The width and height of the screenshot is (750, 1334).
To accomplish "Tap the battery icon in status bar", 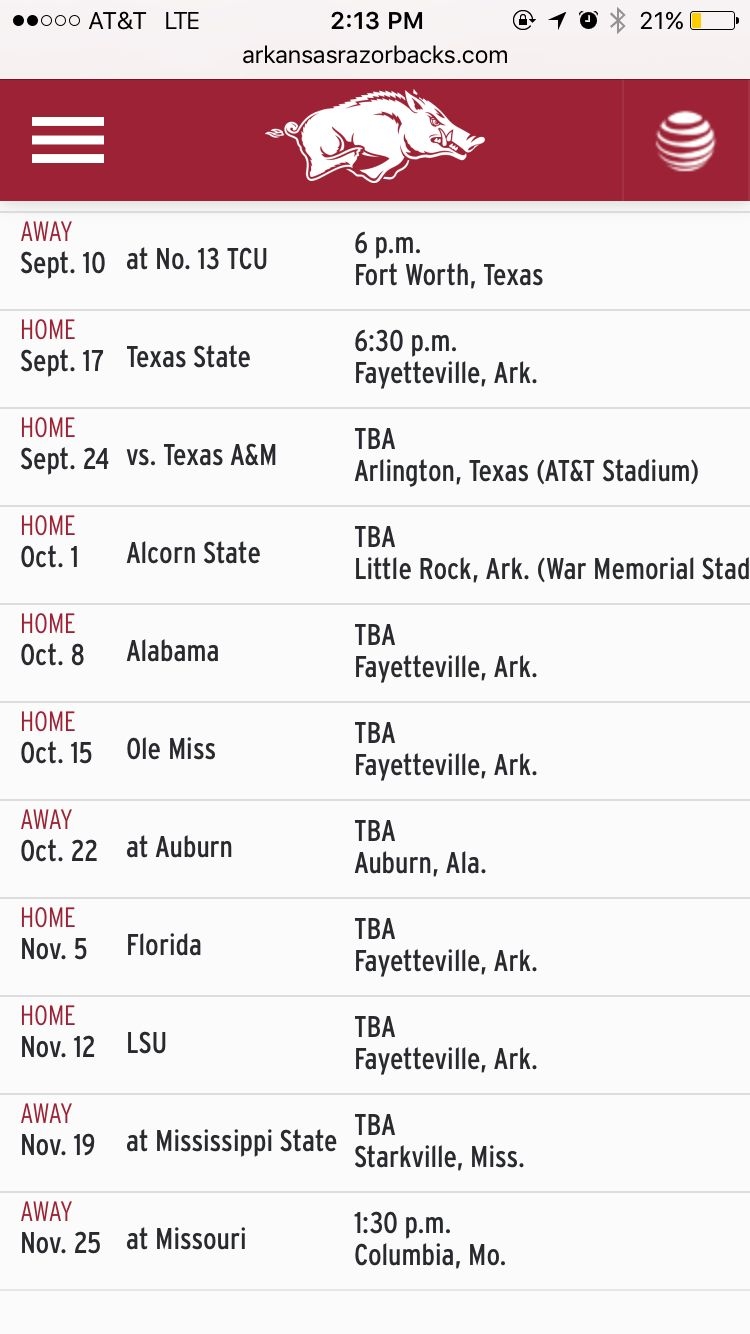I will 714,21.
